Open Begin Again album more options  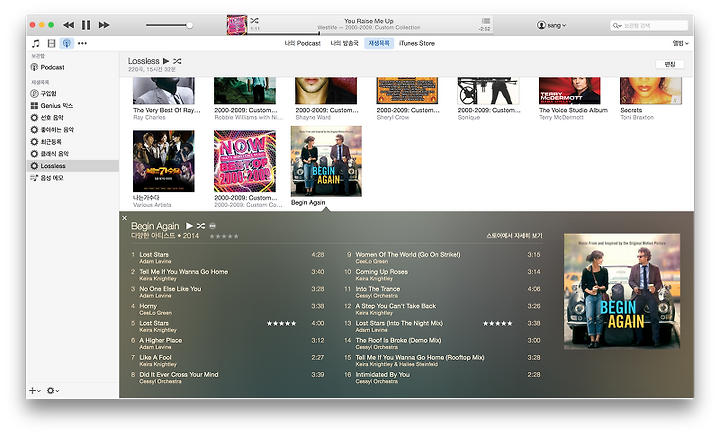[x=213, y=226]
